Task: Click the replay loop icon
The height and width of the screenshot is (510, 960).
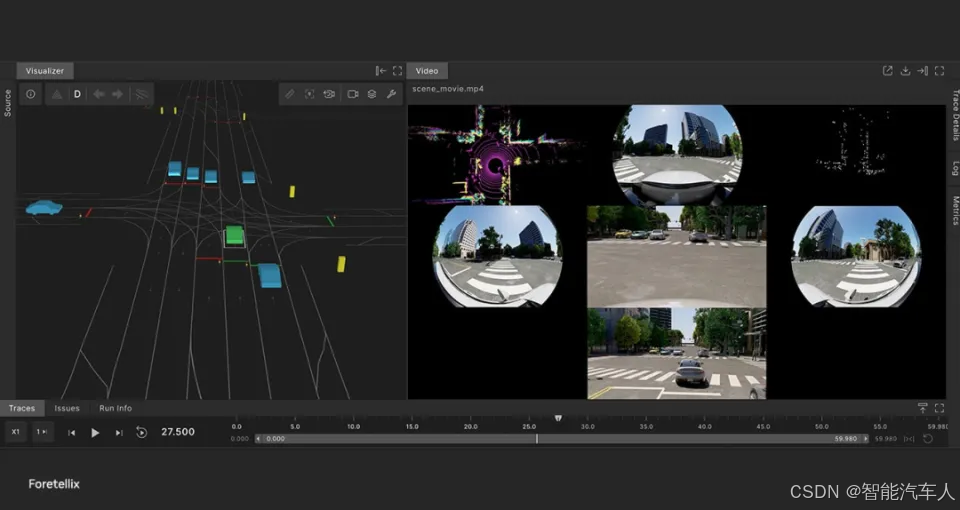Action: 141,433
